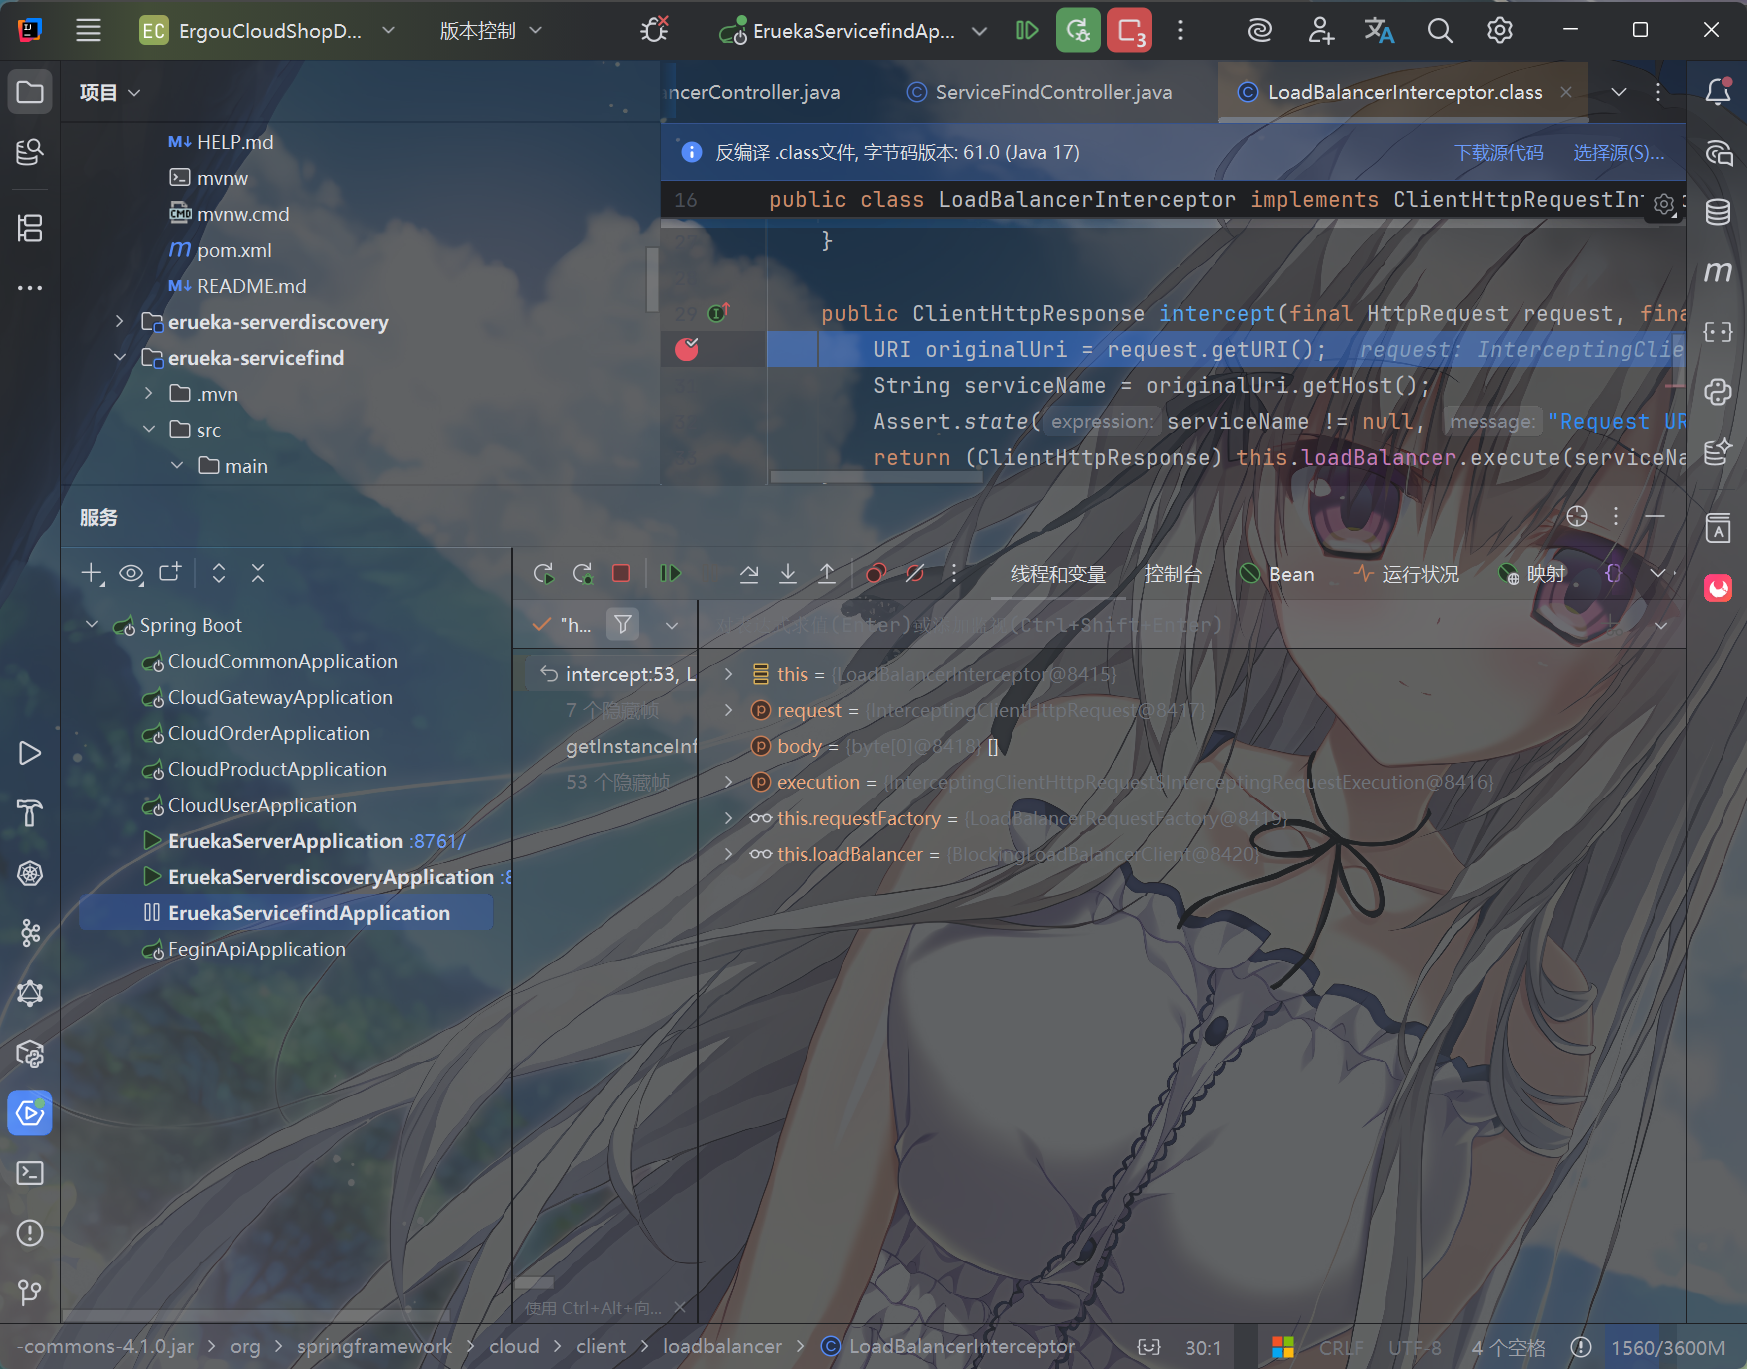1747x1369 pixels.
Task: Collapse the src folder
Action: [148, 430]
